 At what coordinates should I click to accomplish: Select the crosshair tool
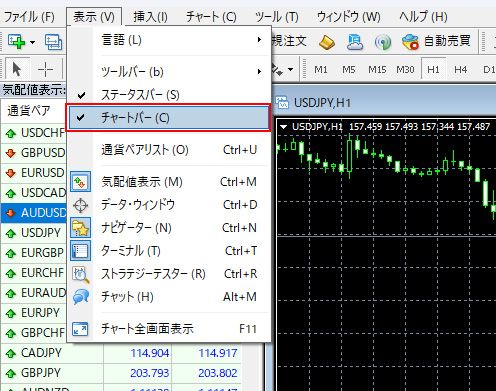click(46, 69)
